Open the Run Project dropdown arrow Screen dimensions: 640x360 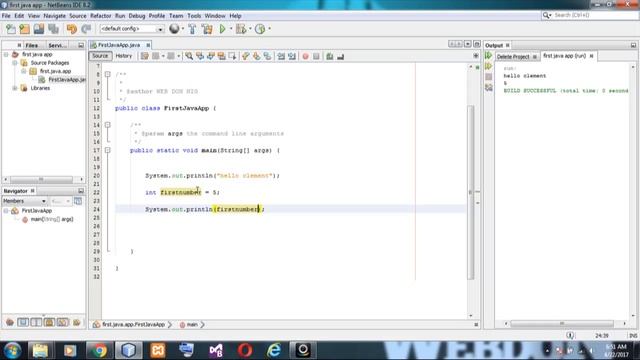click(231, 29)
